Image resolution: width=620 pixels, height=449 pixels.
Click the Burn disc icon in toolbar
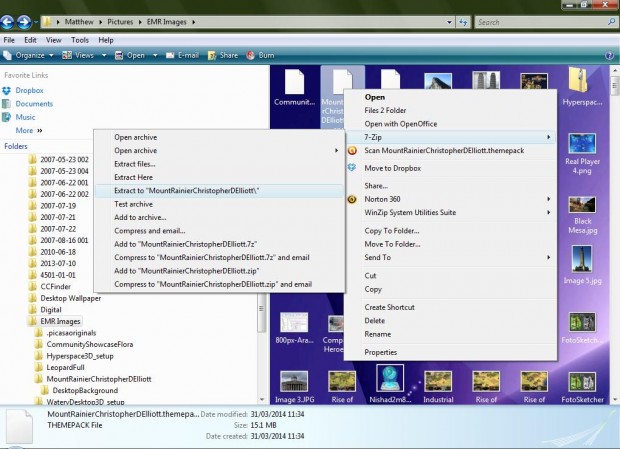(x=250, y=55)
